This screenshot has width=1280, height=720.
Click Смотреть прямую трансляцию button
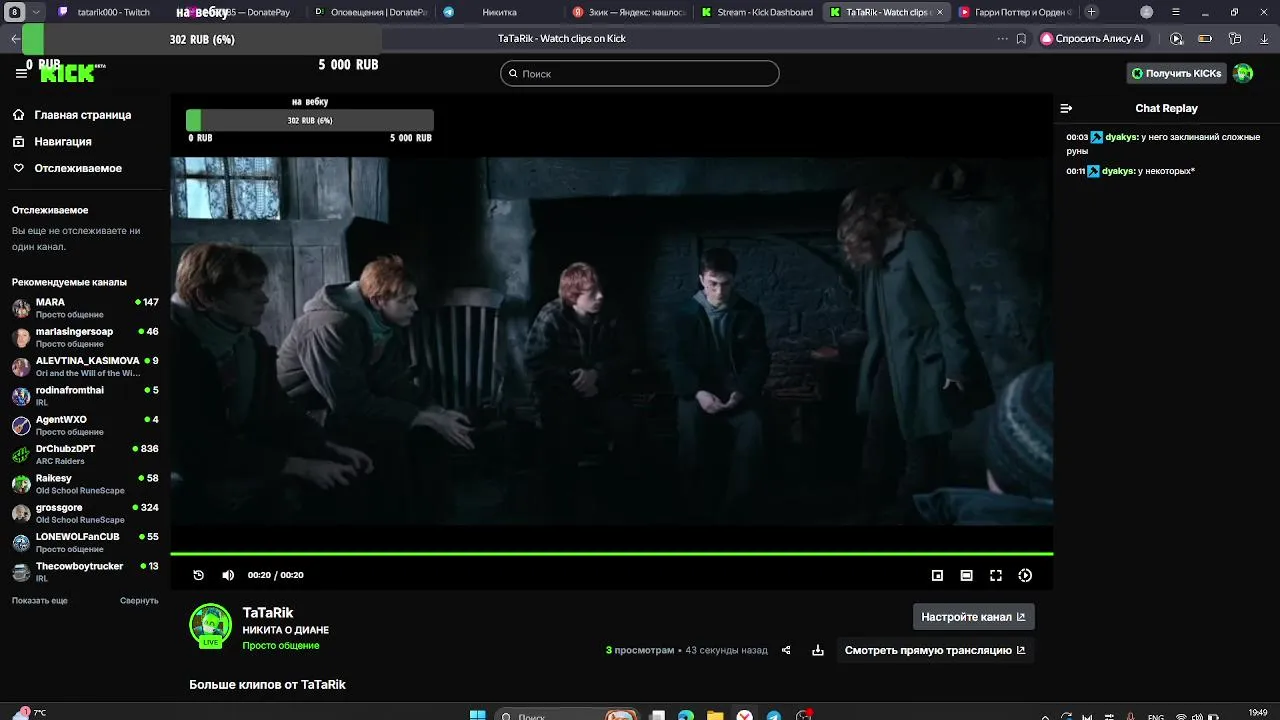(935, 650)
